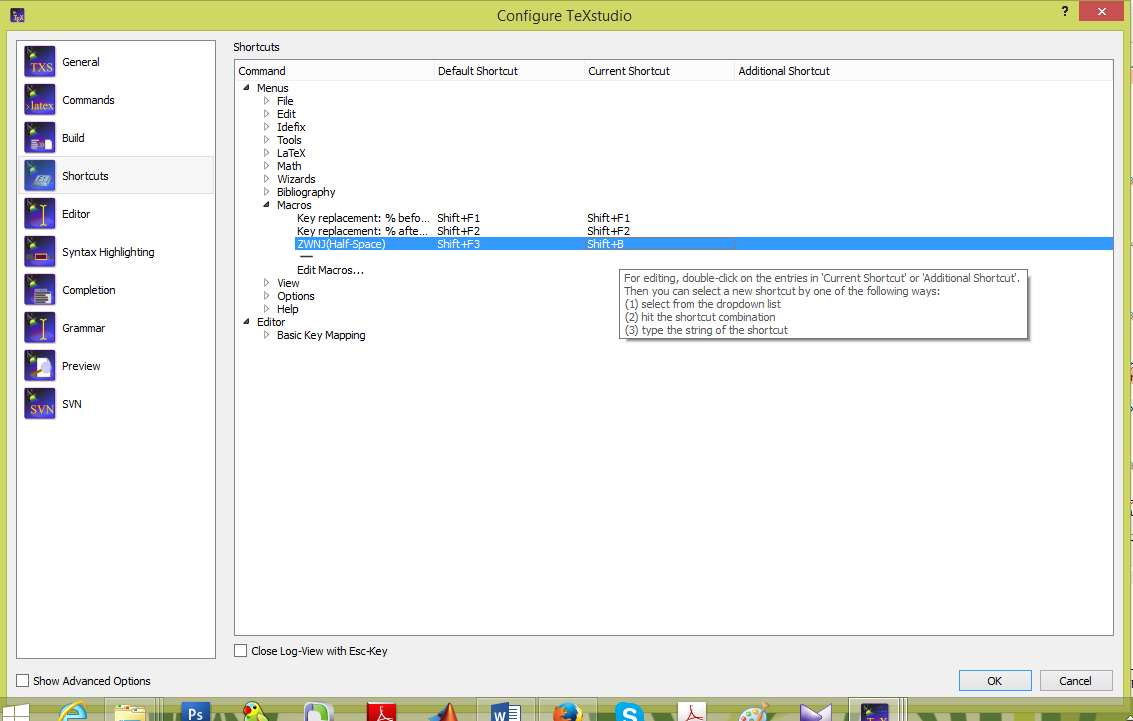
Task: Click the Shift+F3 default shortcut cell
Action: coord(459,244)
